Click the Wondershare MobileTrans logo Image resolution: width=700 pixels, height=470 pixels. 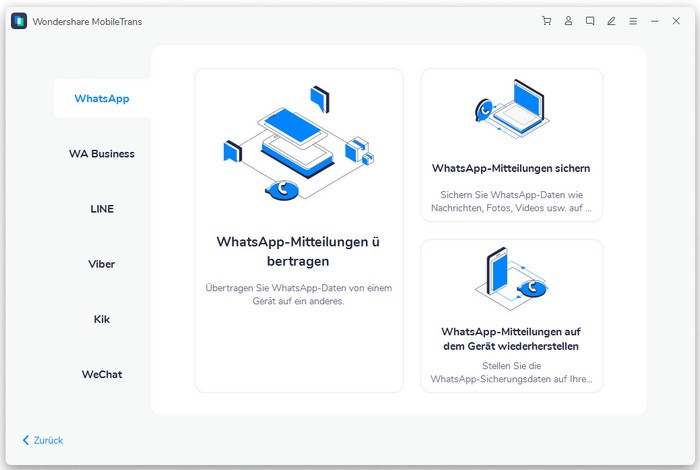click(19, 21)
